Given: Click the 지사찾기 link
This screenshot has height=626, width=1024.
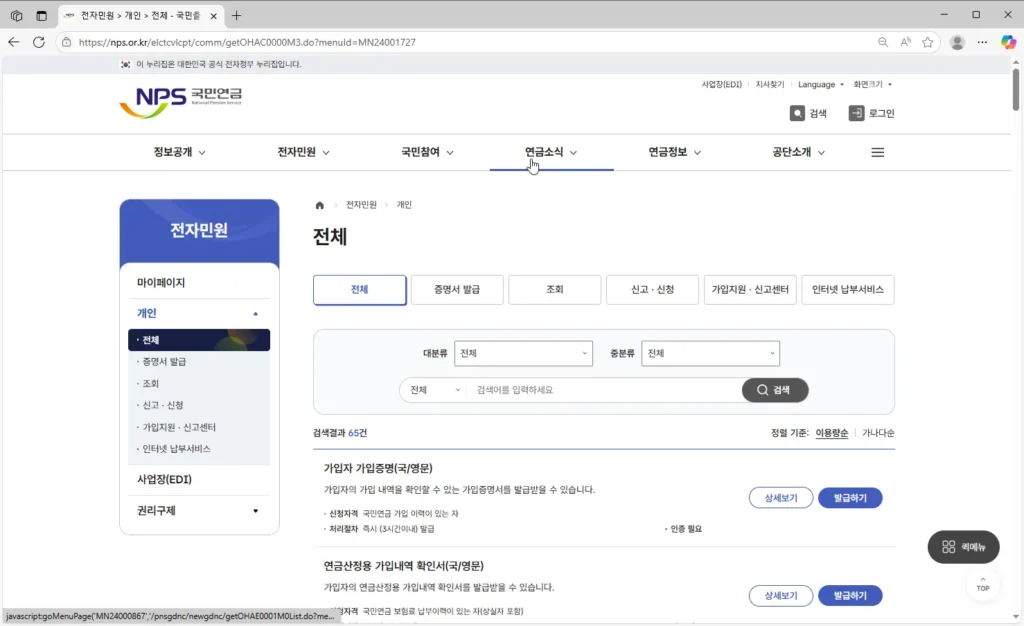Looking at the screenshot, I should pyautogui.click(x=769, y=84).
